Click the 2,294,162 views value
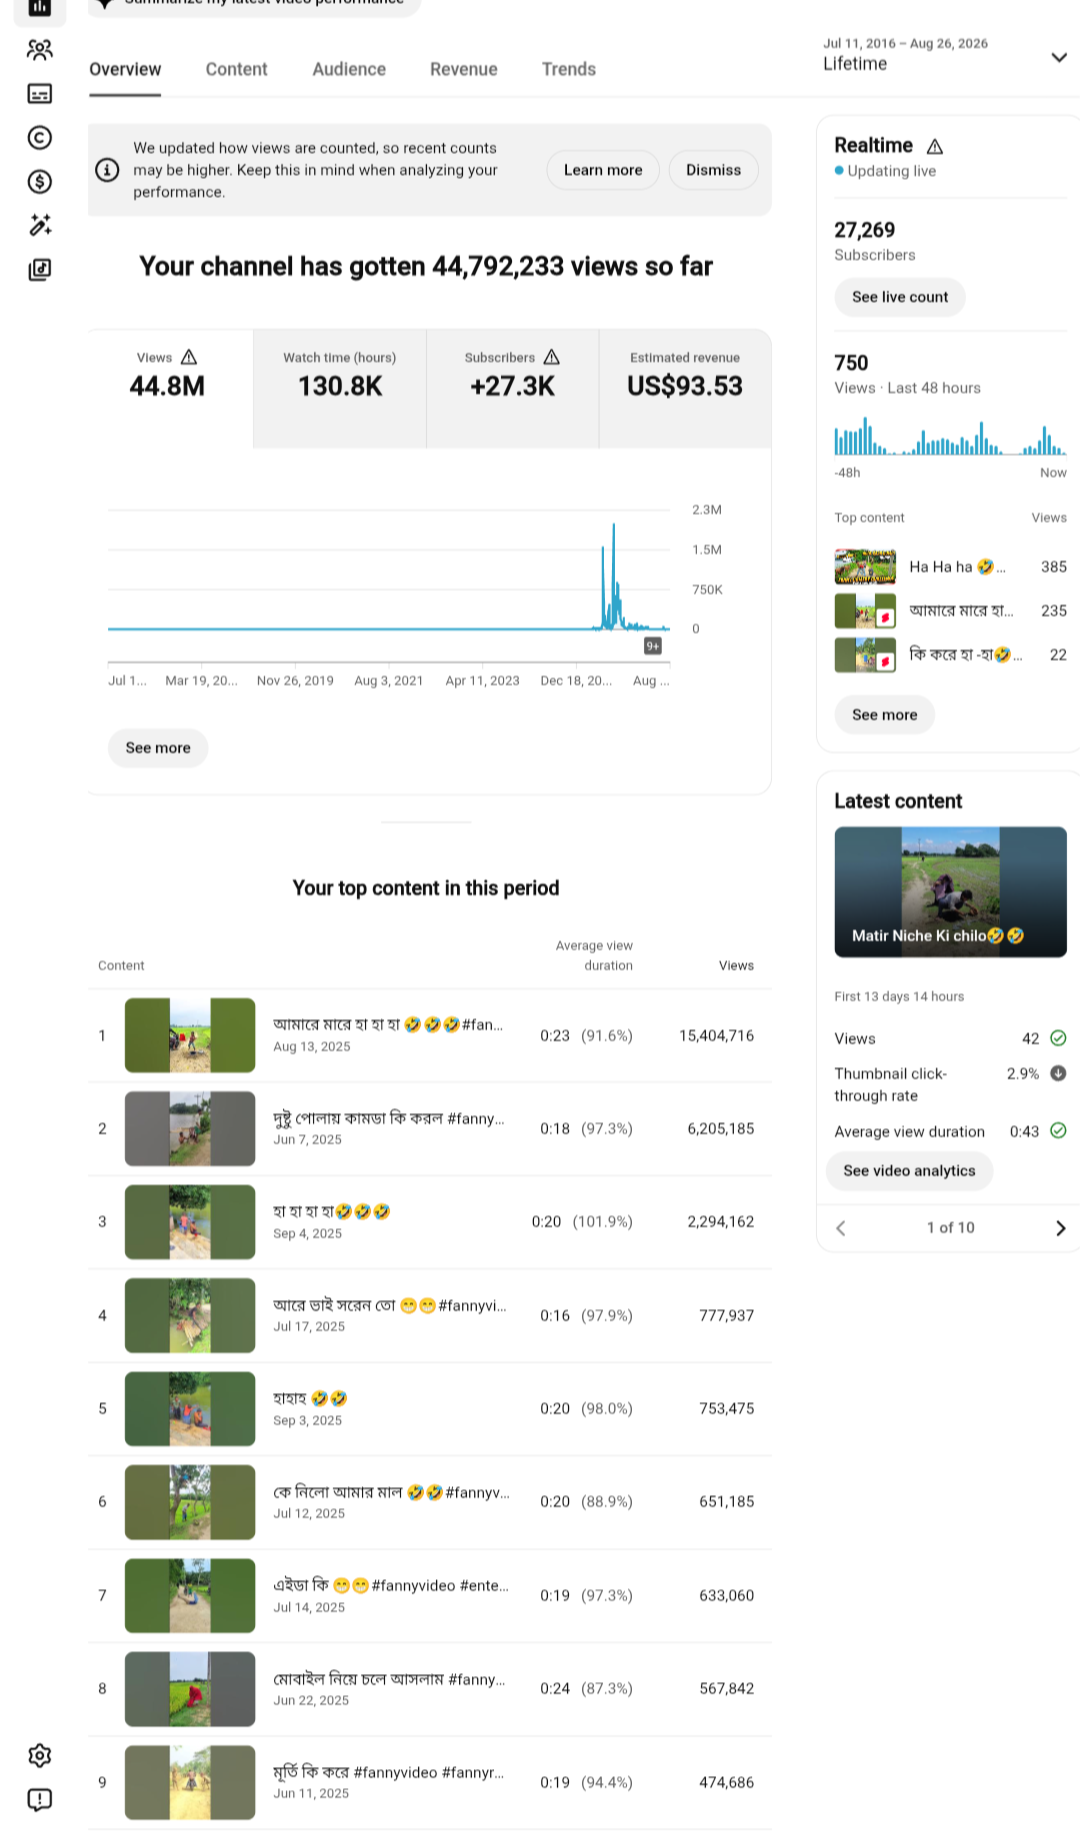 720,1222
